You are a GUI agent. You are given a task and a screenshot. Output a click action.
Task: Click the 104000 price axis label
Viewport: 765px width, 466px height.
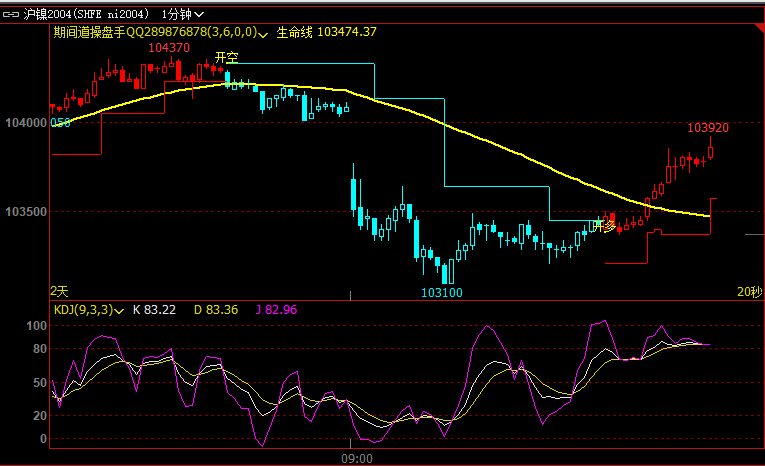point(24,122)
